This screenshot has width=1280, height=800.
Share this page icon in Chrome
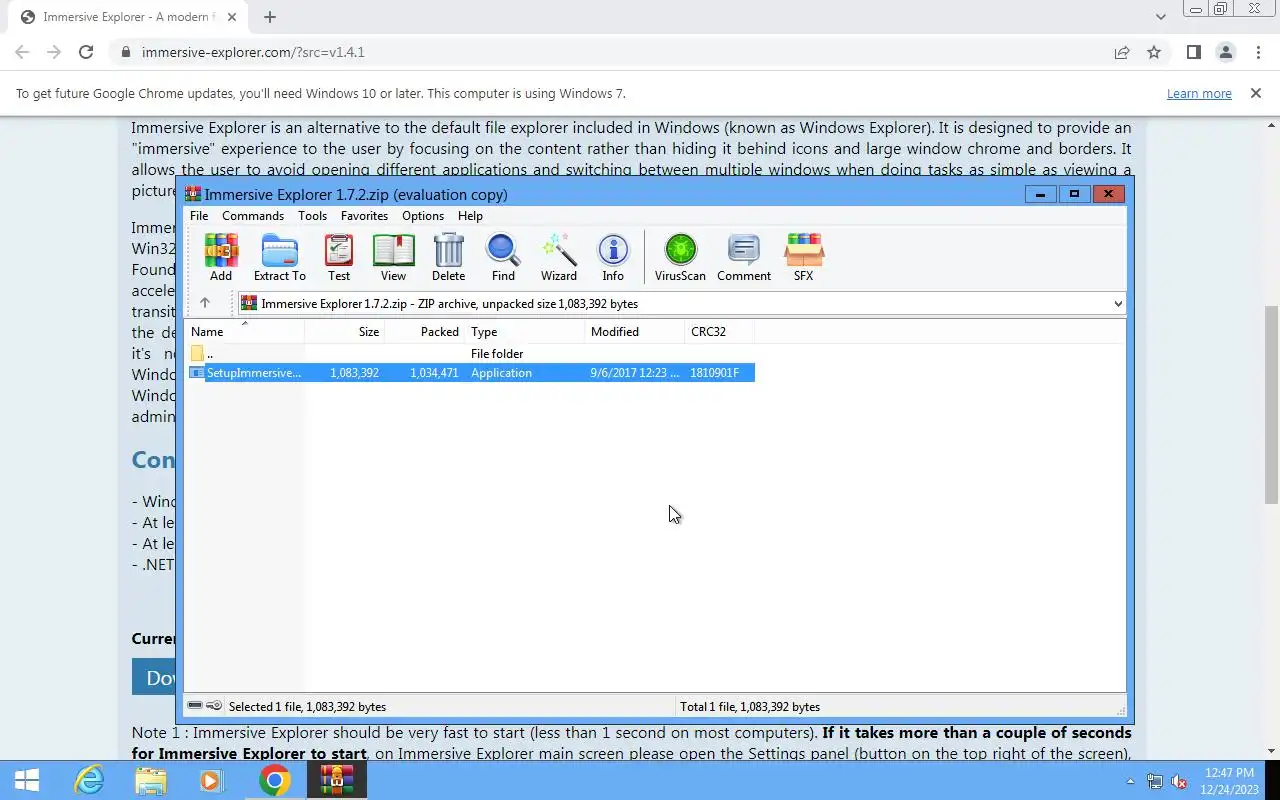click(x=1122, y=52)
